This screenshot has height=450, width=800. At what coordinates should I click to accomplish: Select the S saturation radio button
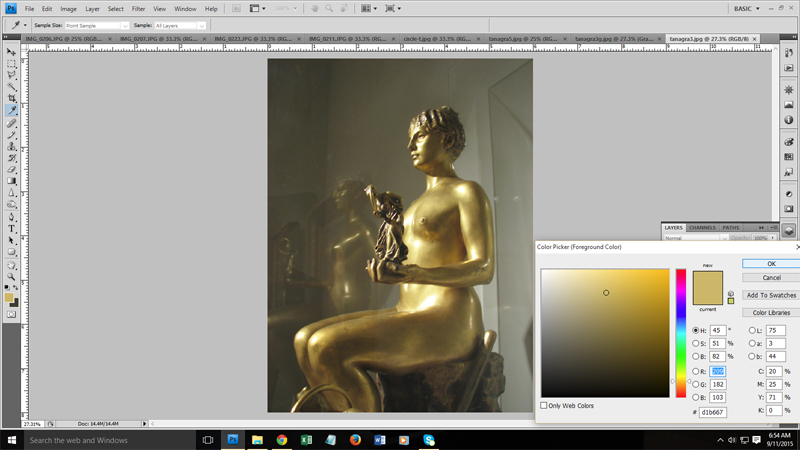click(x=697, y=343)
